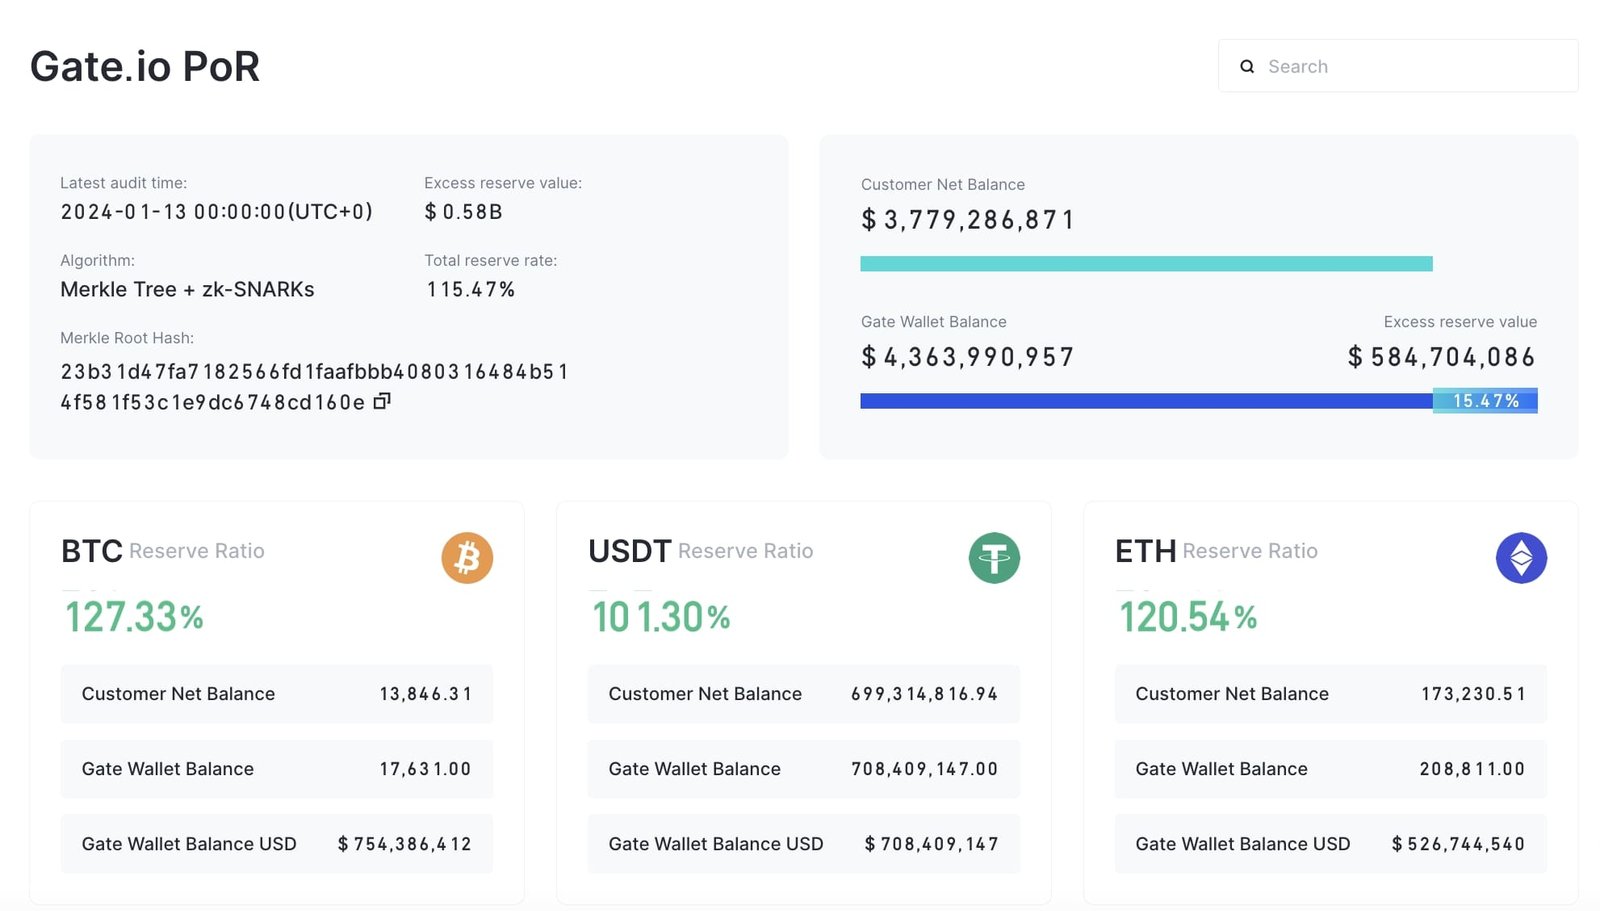Click the blue Ethereum logo icon
Image resolution: width=1600 pixels, height=911 pixels.
click(1521, 558)
